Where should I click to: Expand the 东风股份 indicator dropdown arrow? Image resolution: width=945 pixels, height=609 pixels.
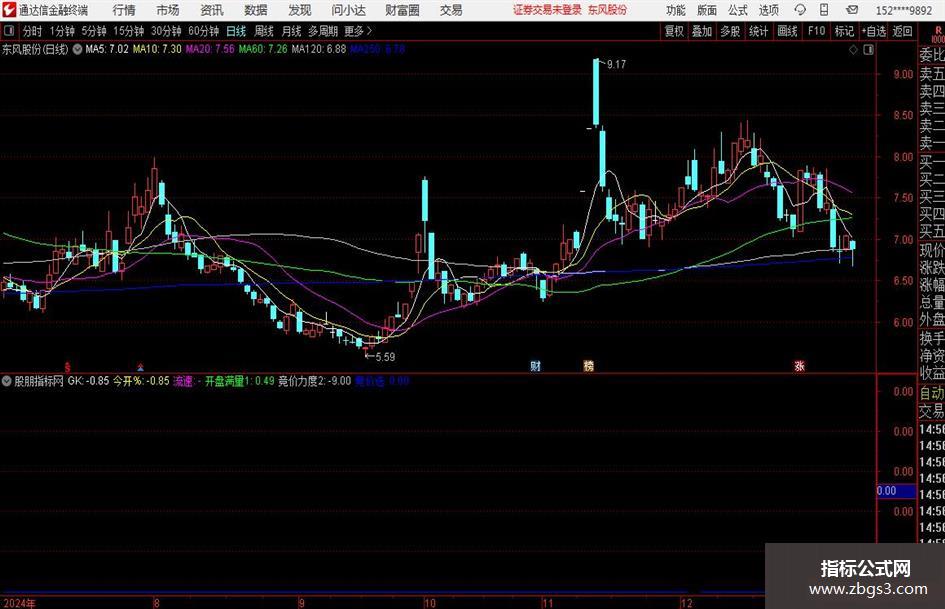77,49
